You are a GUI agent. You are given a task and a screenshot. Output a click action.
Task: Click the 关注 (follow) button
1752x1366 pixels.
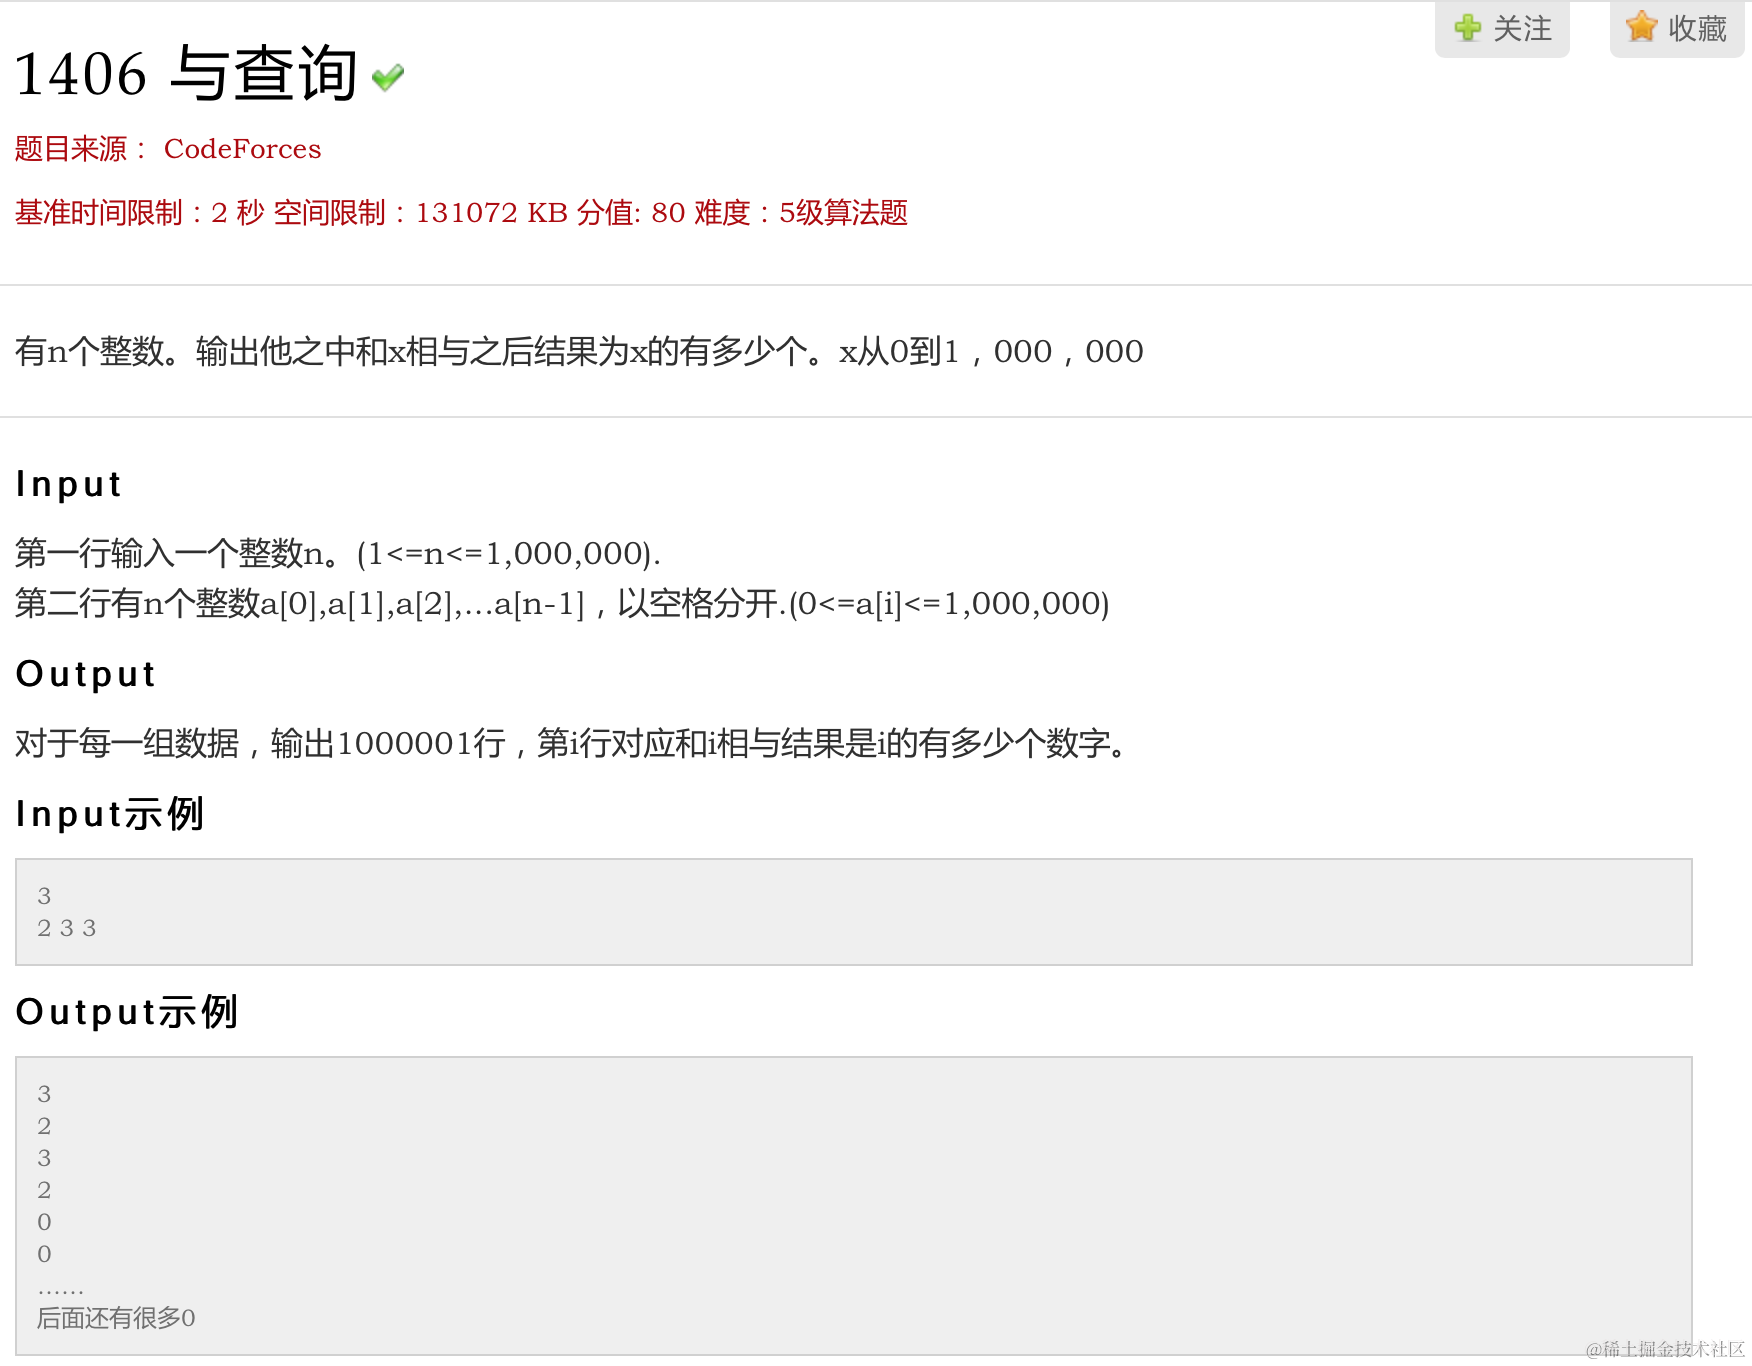click(x=1502, y=28)
